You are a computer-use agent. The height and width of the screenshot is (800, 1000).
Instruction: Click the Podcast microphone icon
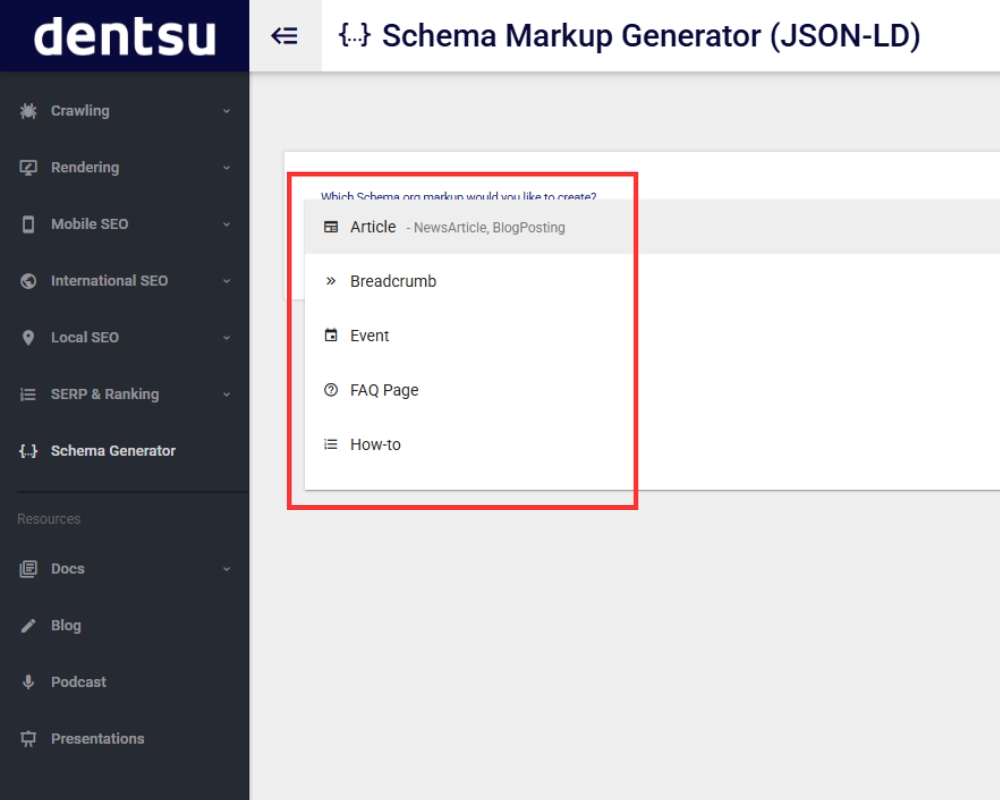[28, 682]
